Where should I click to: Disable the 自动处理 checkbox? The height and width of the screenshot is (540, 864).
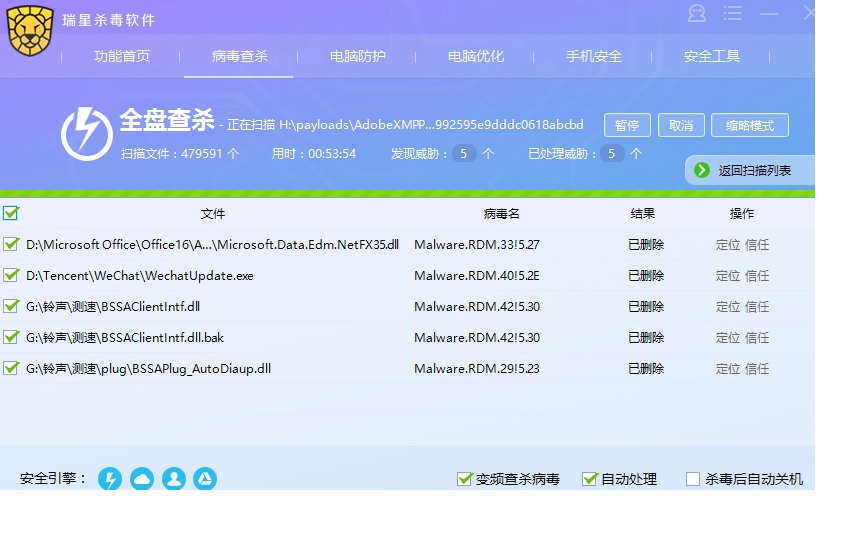[590, 478]
